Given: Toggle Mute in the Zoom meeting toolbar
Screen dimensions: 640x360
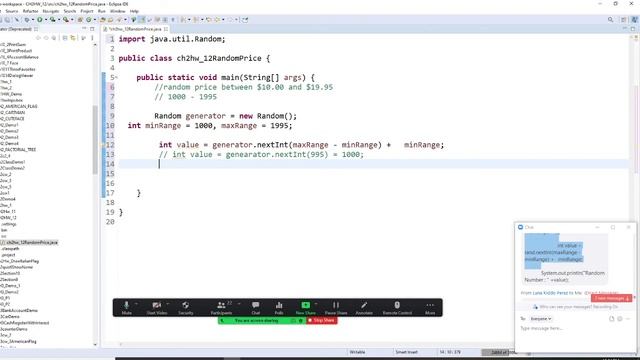Looking at the screenshot, I should (127, 308).
